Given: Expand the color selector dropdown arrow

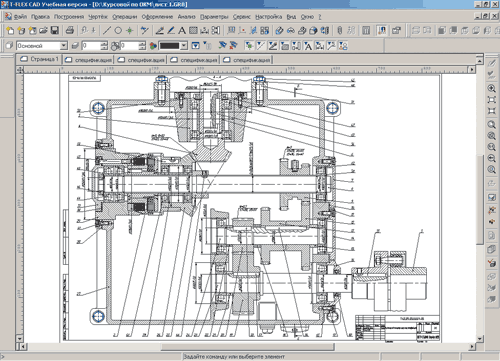Looking at the screenshot, I should click(184, 46).
